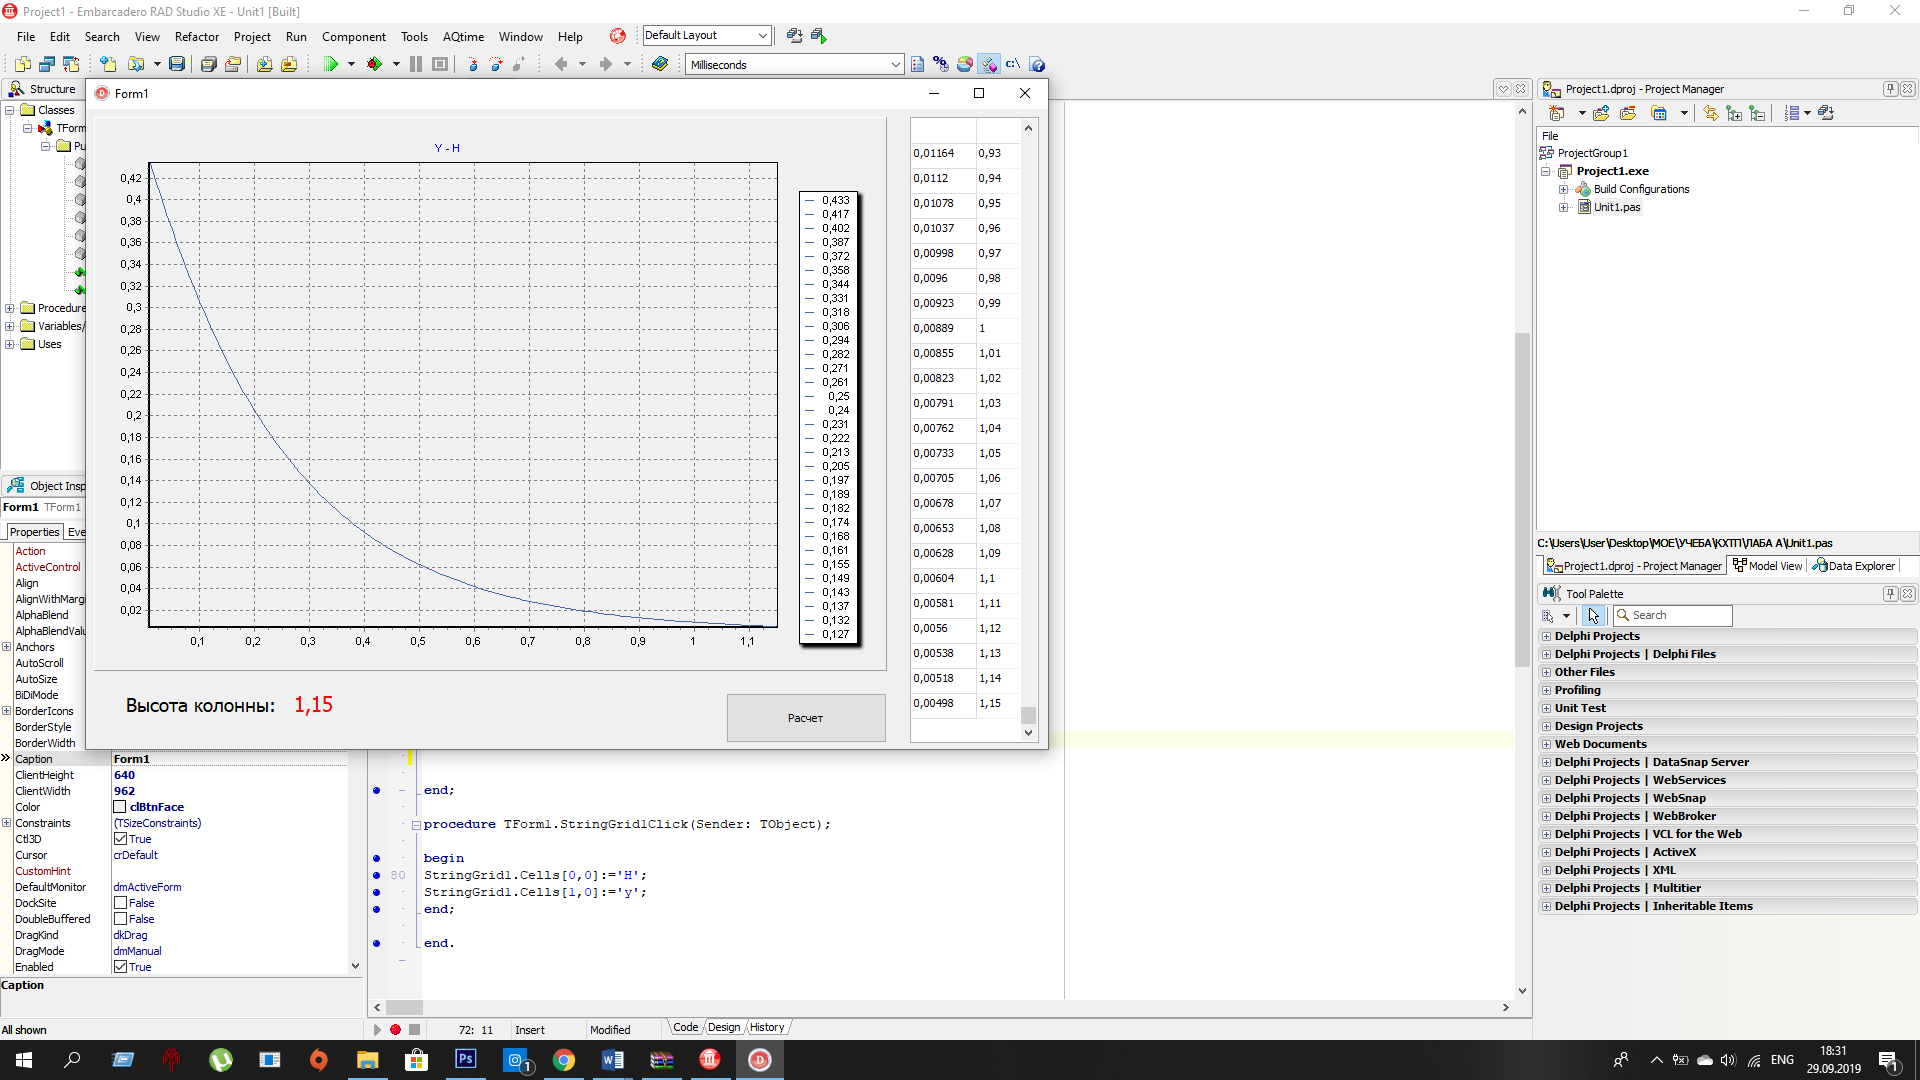
Task: Switch to the Design tab
Action: 724,1027
